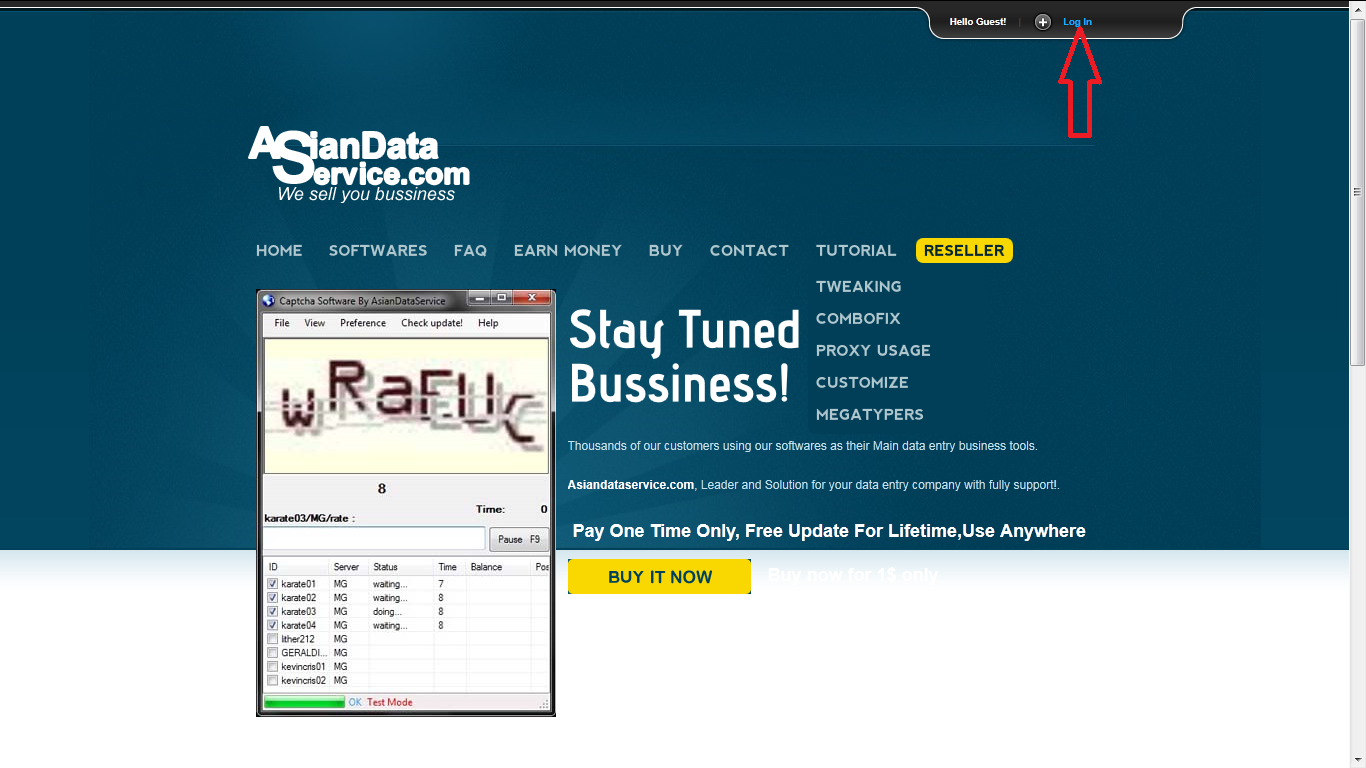
Task: Open the Preference menu in Captcha Software
Action: point(363,323)
